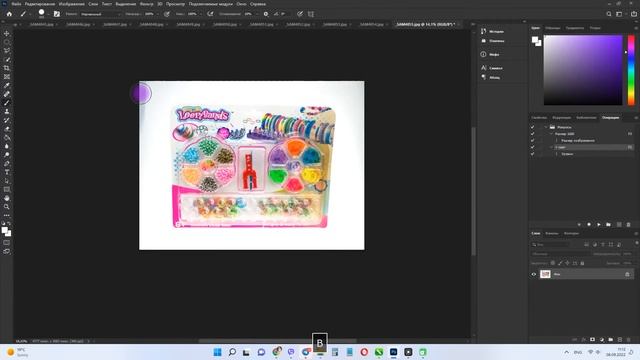Open flow value dropdown arrow
Screen dimensions: 640x360
(200, 14)
